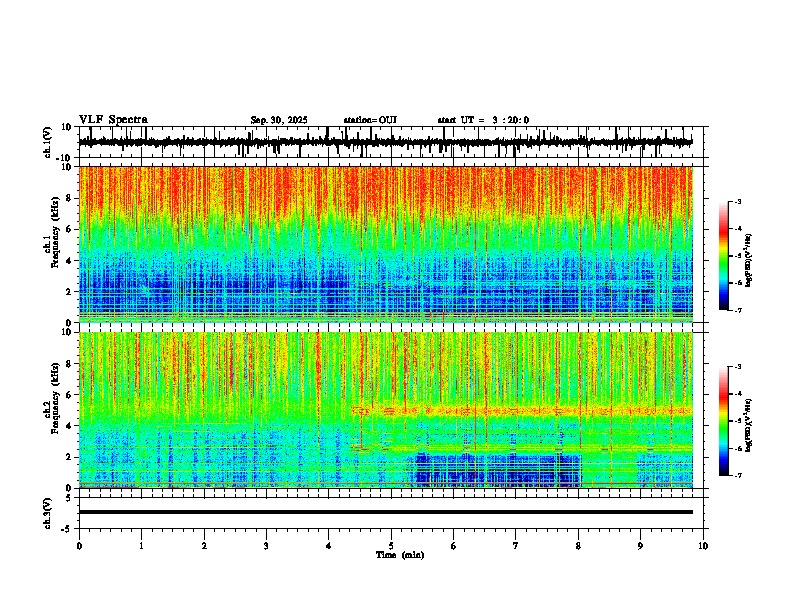Click the ch.2 spectrogram color scale bar
This screenshot has width=792, height=612.
[724, 421]
